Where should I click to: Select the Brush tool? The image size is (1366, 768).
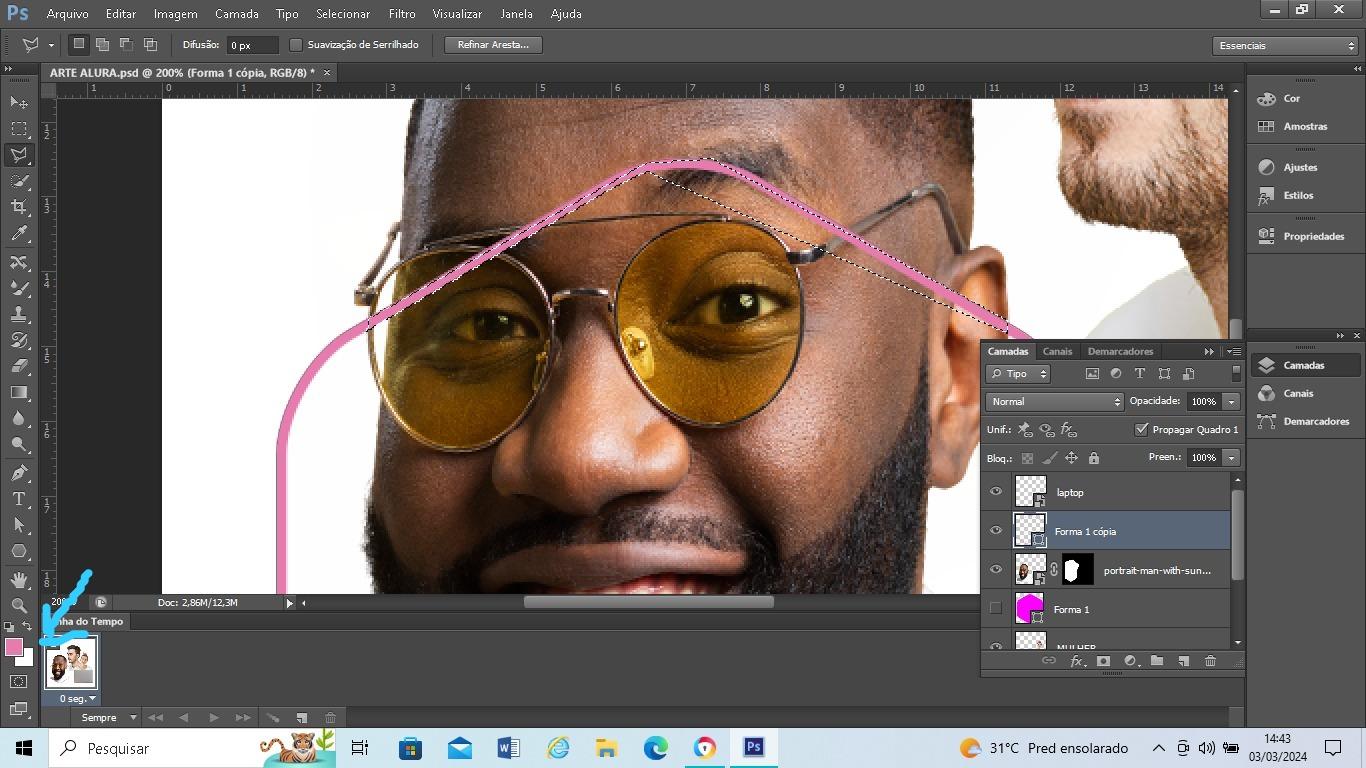(x=19, y=288)
